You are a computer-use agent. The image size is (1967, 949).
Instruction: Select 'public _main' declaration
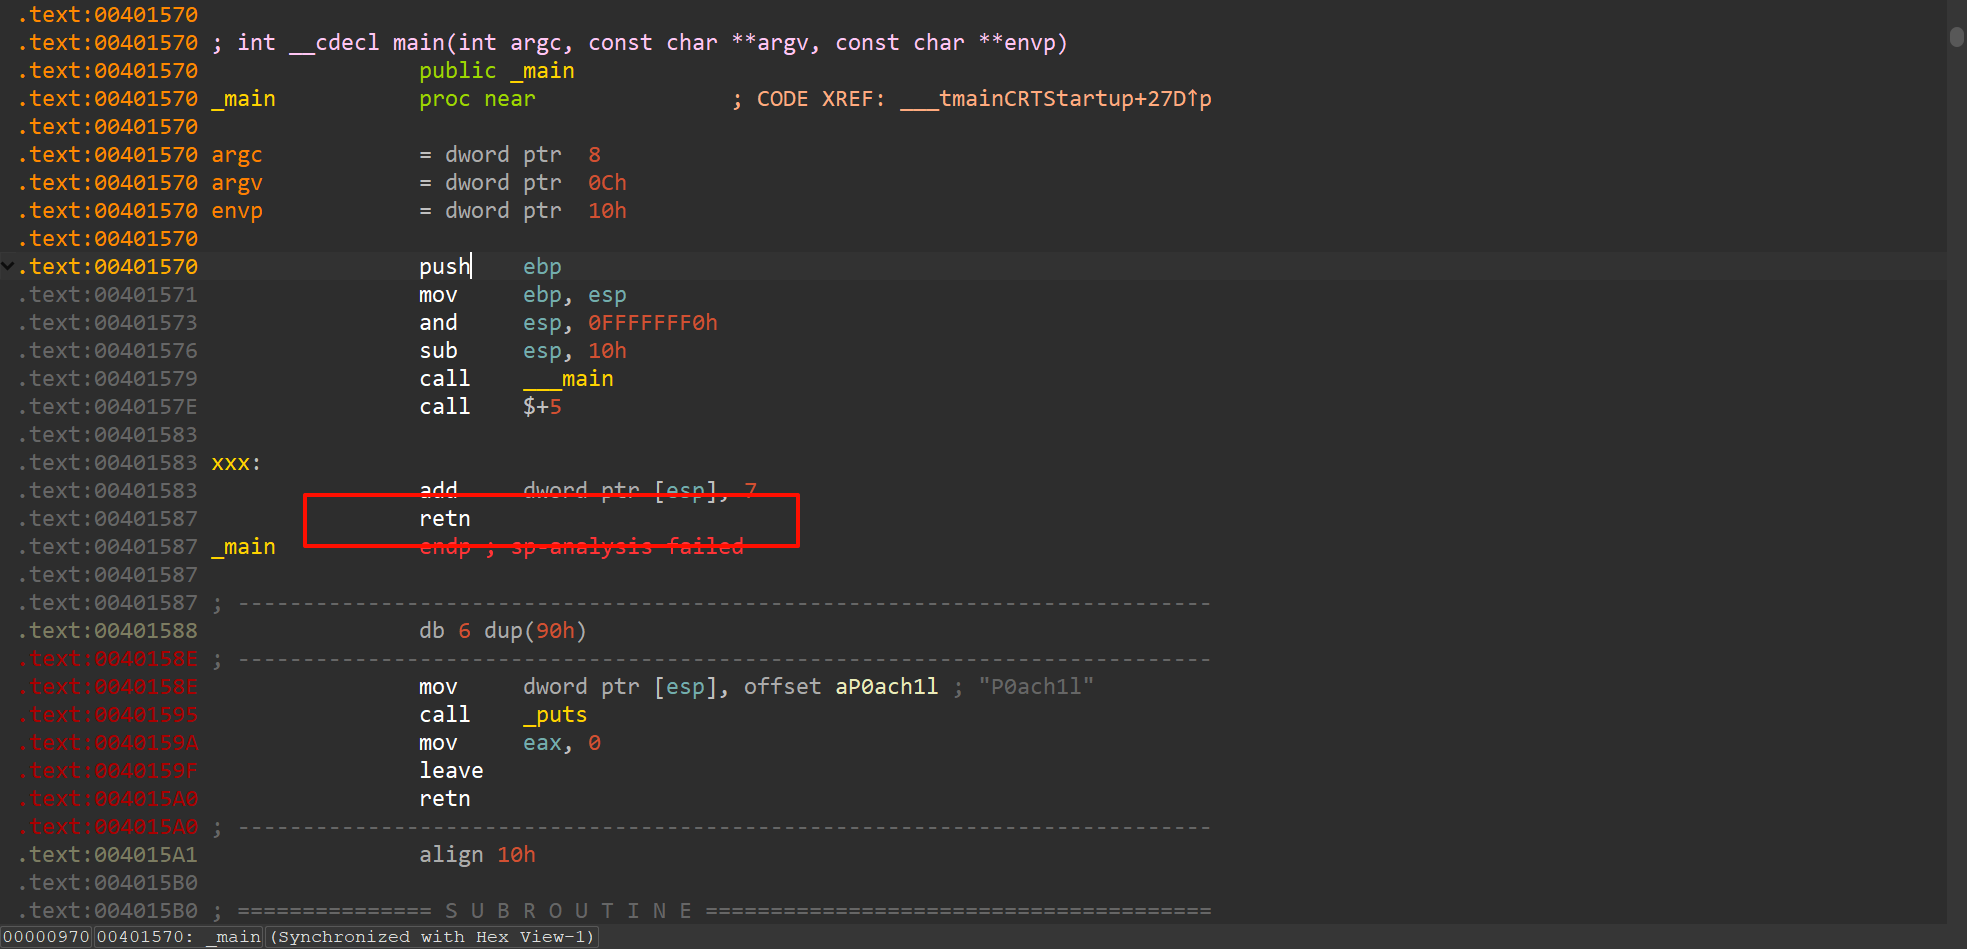pyautogui.click(x=497, y=71)
